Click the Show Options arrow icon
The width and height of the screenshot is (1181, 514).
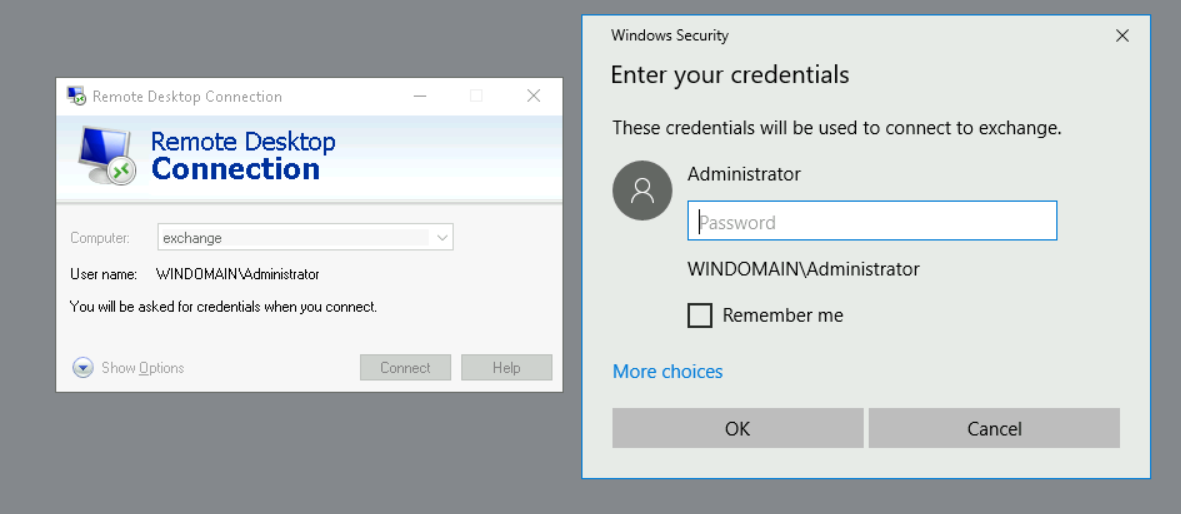(x=83, y=368)
